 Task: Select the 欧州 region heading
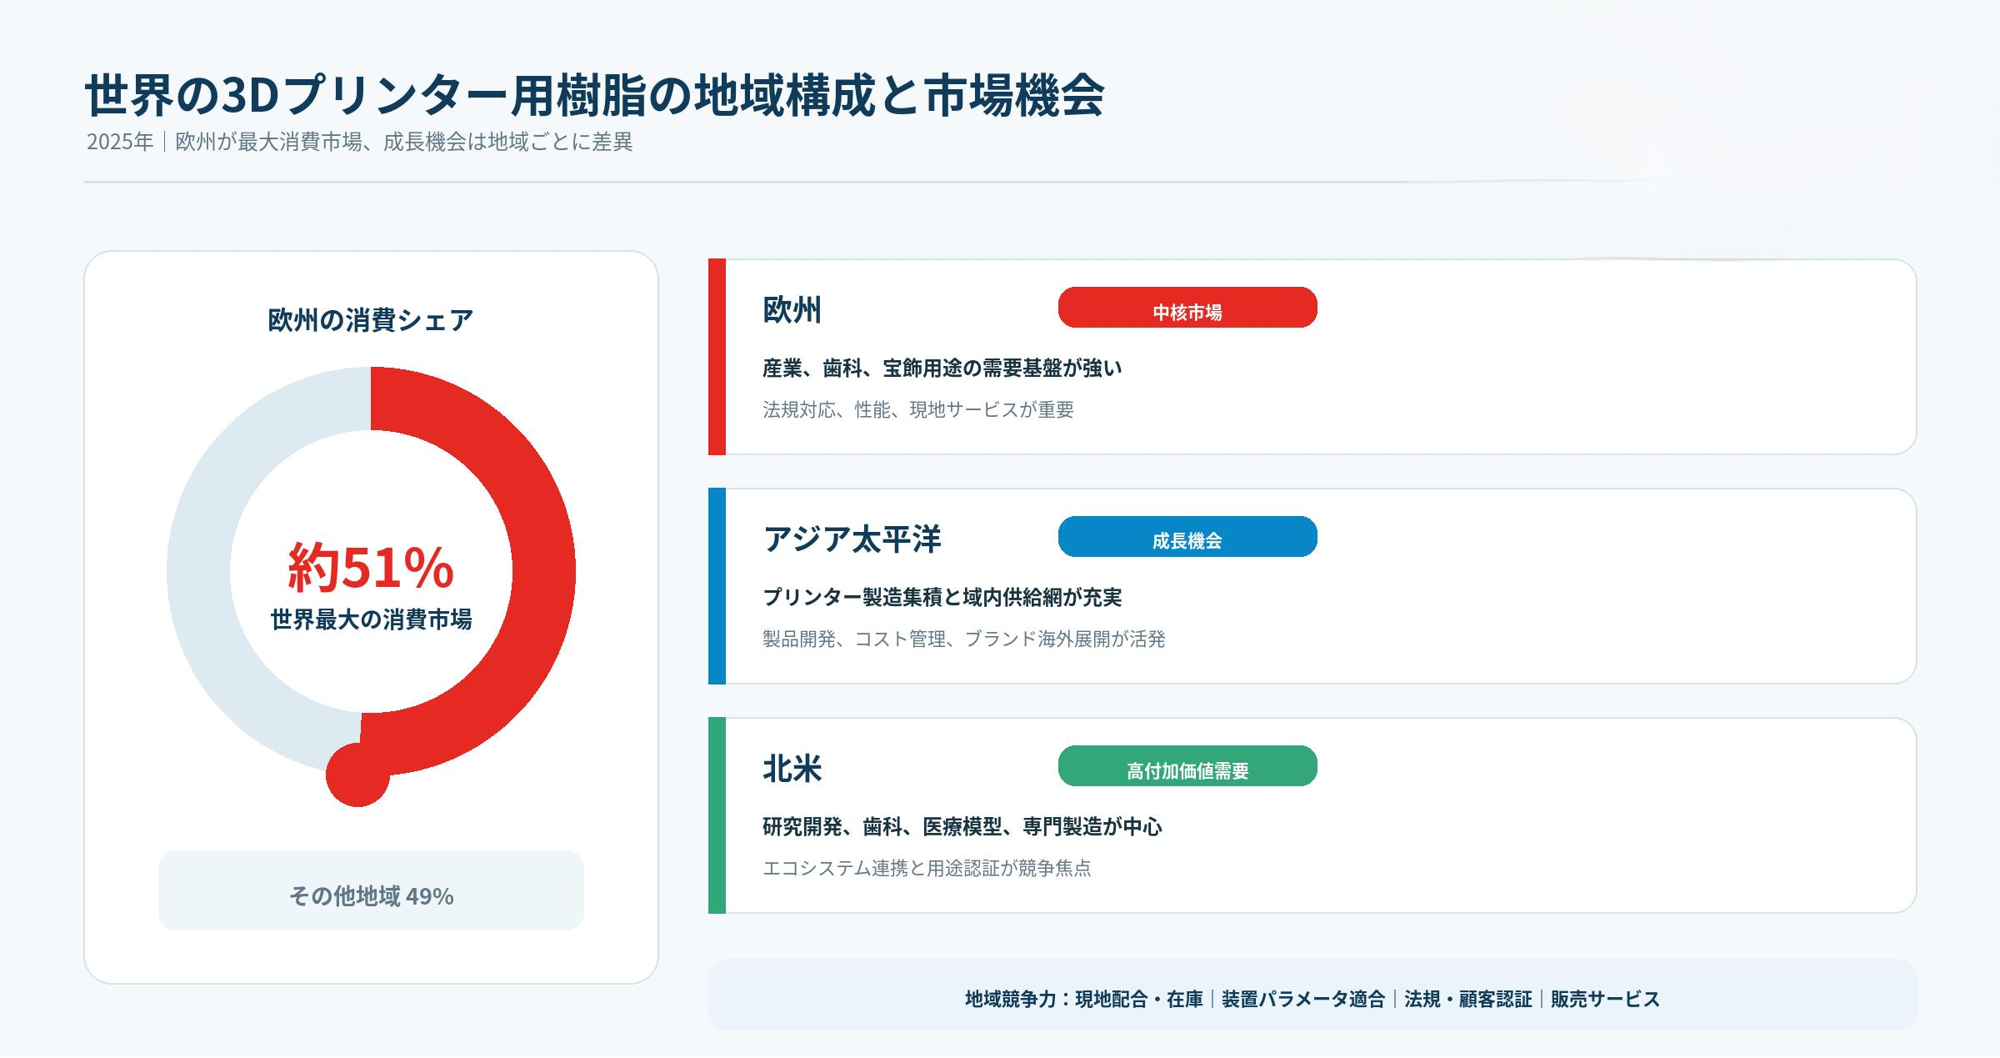[x=792, y=310]
